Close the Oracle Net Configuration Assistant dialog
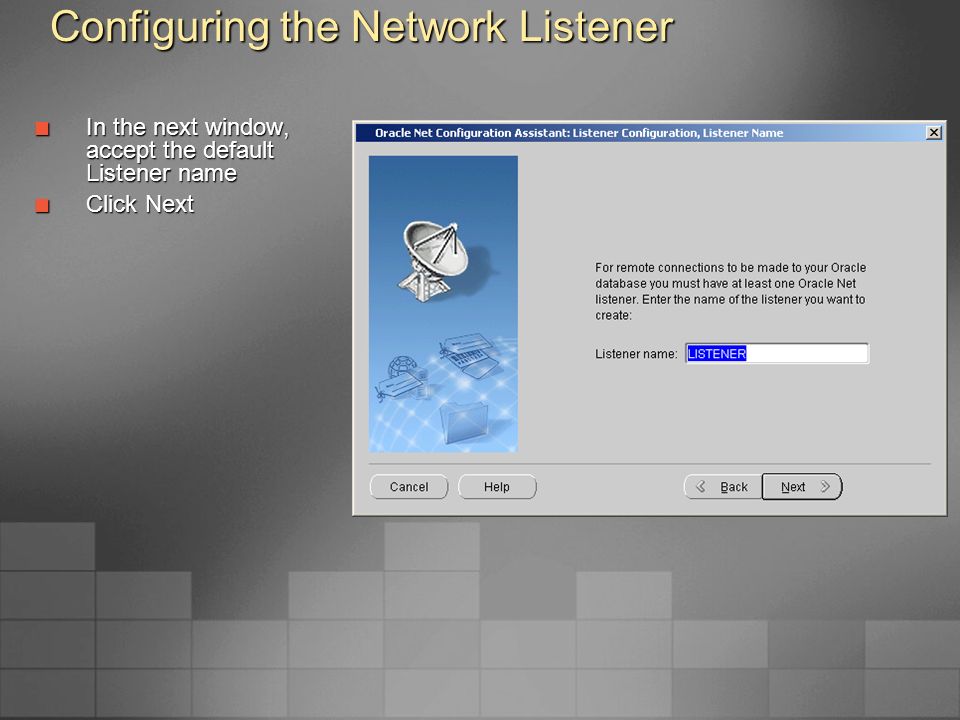 point(933,133)
